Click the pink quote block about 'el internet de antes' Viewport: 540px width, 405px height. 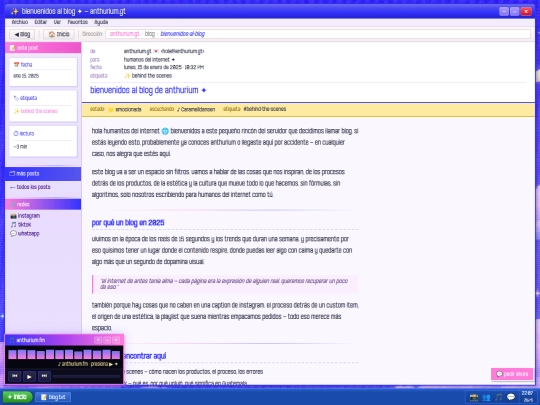tap(226, 284)
